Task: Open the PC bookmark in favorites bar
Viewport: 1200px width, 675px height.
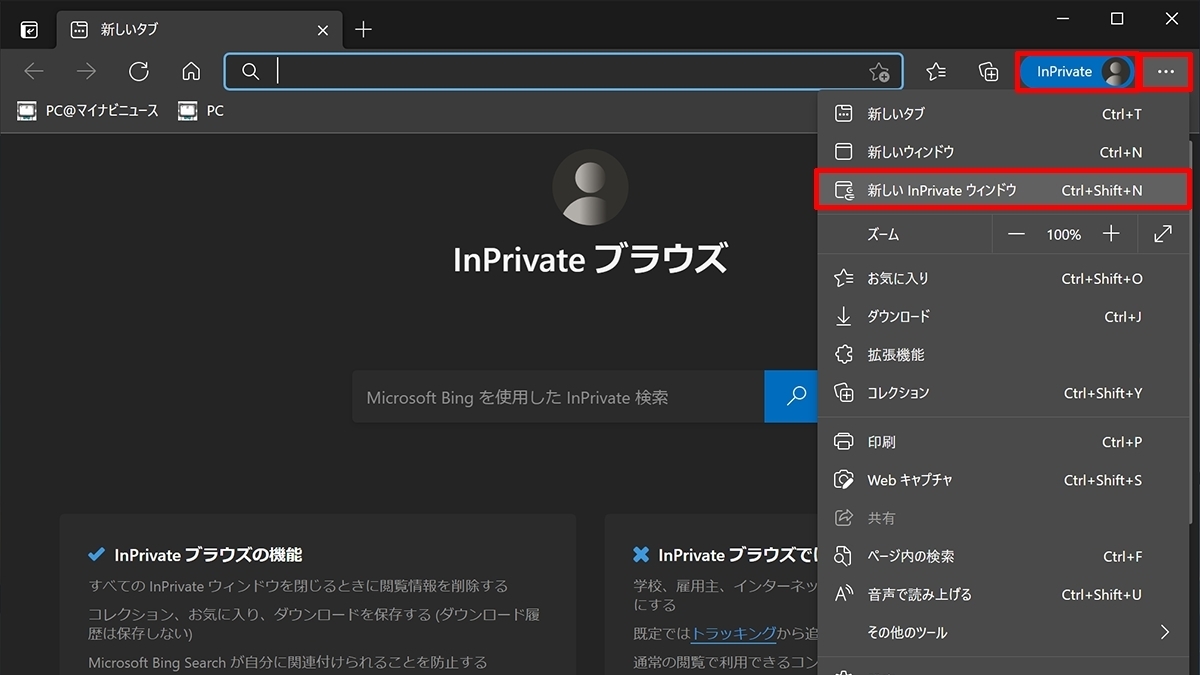Action: pos(201,111)
